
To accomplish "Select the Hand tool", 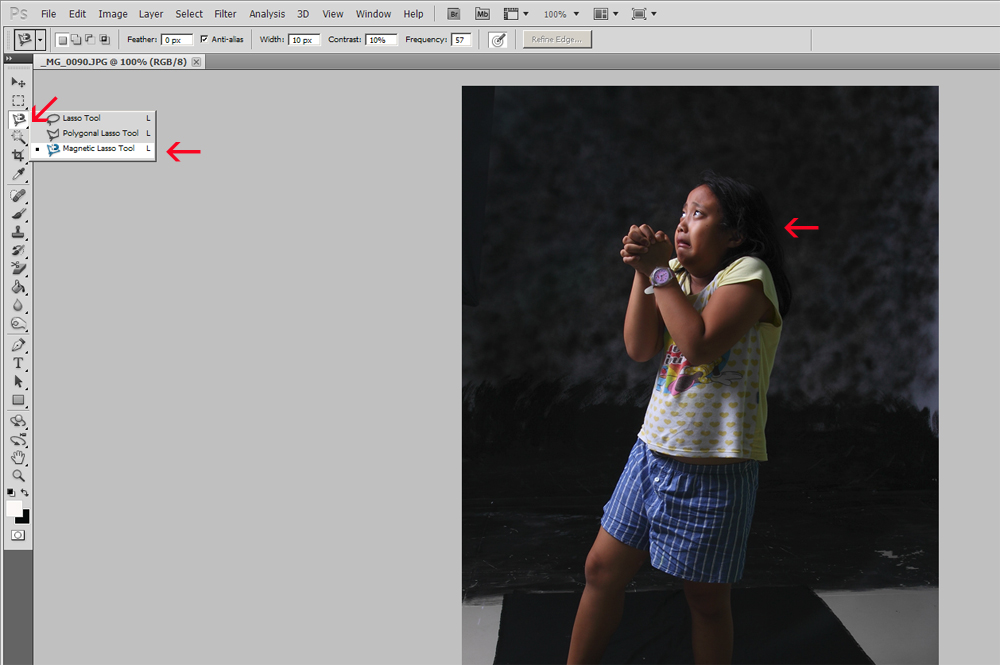I will tap(18, 458).
